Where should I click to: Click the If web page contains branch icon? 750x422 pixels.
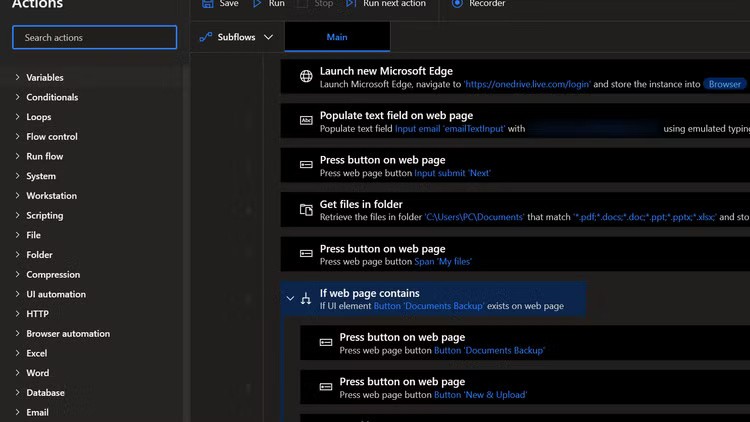pyautogui.click(x=306, y=298)
